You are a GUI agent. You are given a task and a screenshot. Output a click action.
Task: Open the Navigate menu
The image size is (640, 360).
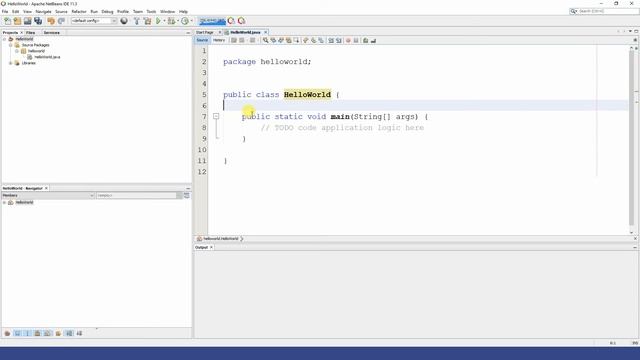click(x=43, y=11)
